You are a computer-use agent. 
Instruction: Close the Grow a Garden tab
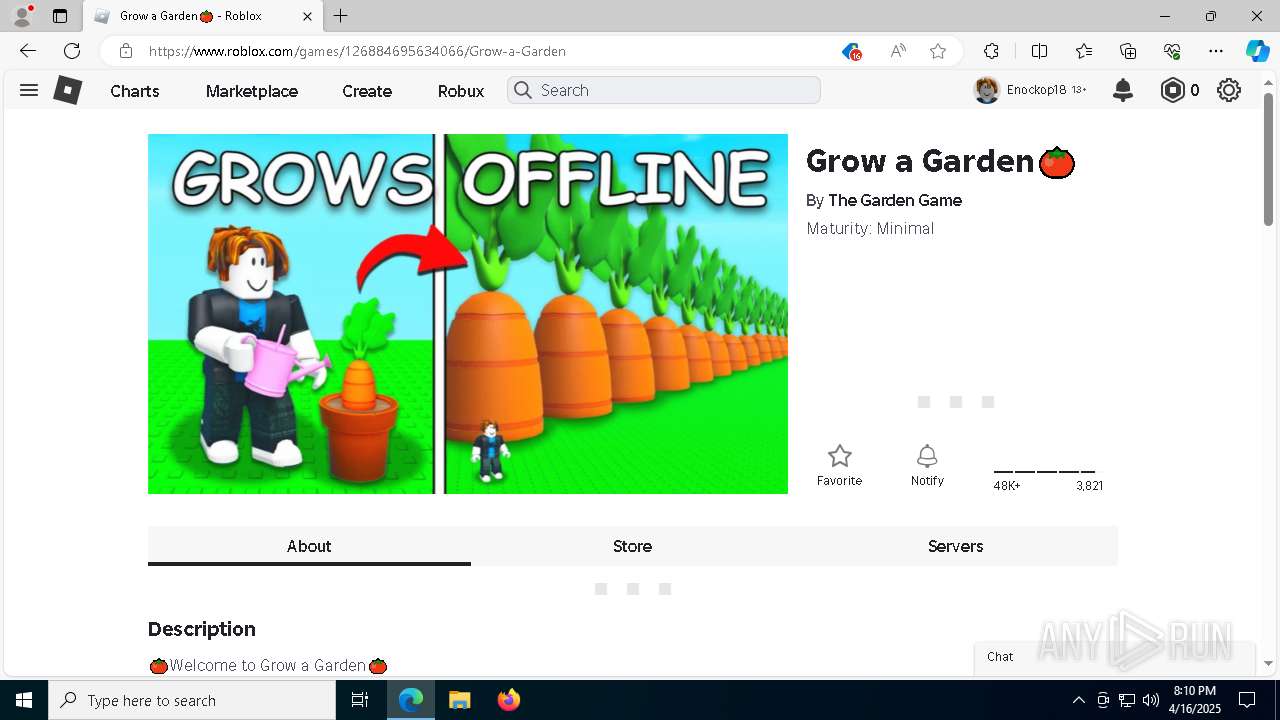pos(307,16)
